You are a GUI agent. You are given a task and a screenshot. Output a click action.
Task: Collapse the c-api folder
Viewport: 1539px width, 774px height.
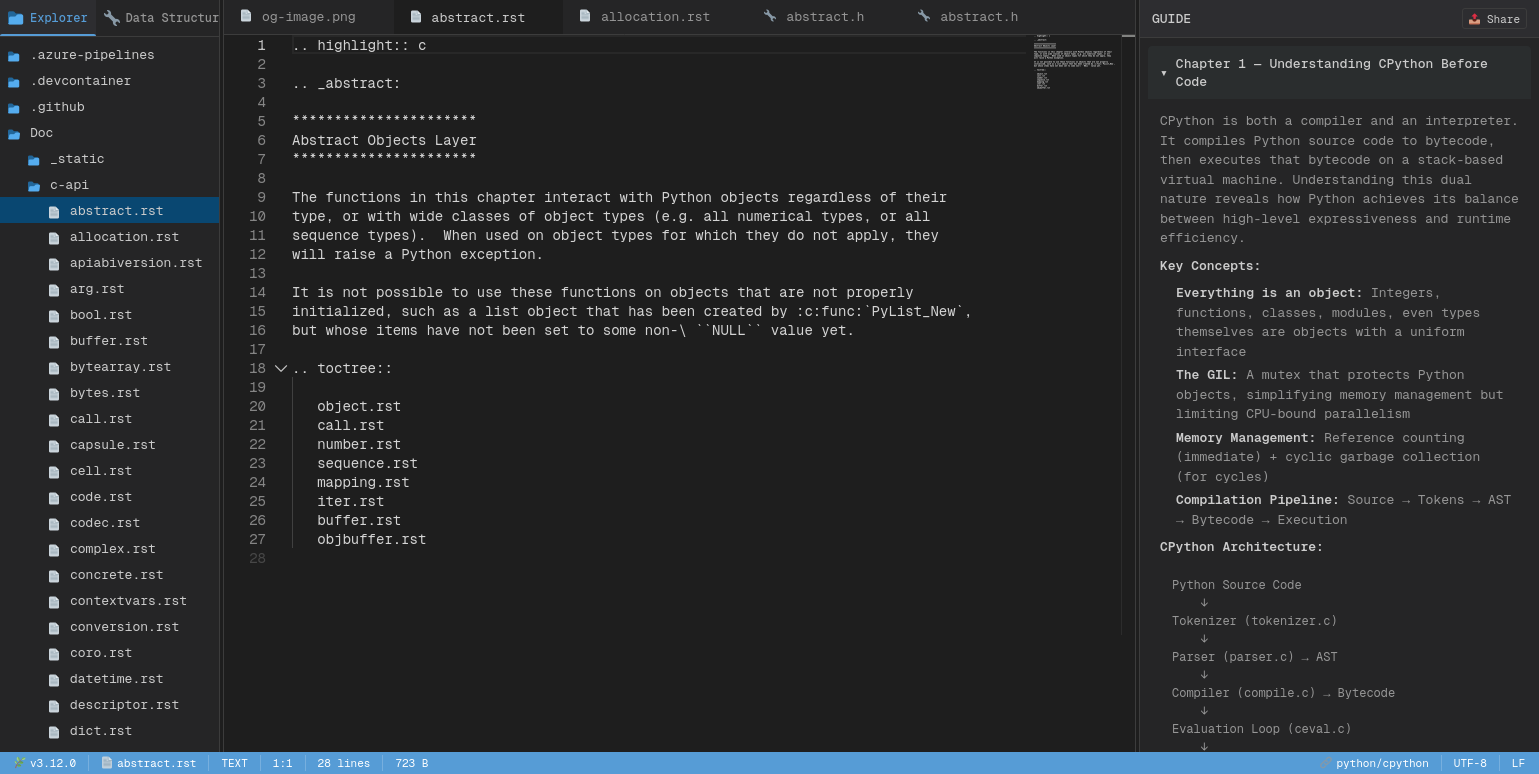[34, 186]
